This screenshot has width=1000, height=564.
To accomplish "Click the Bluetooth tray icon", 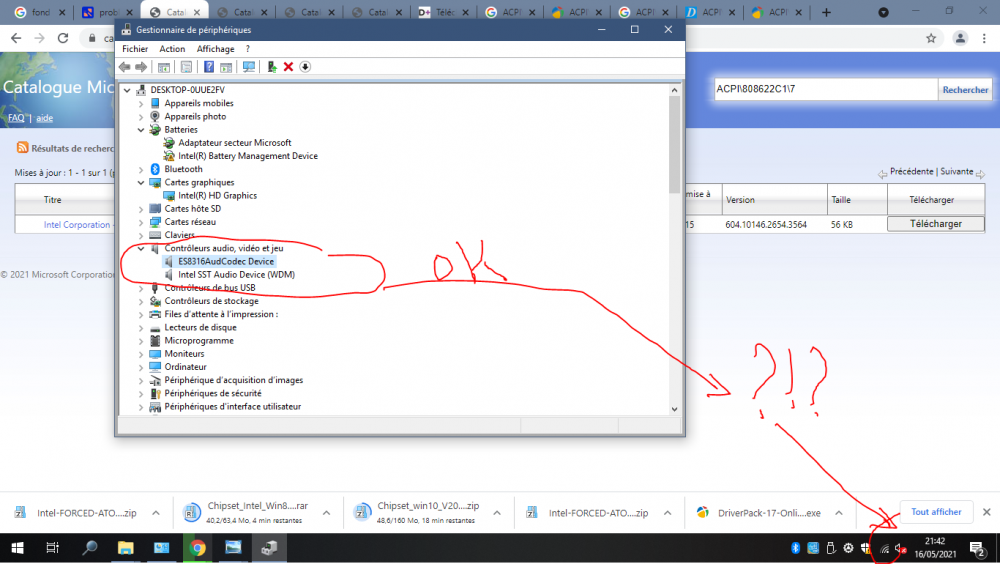I will coord(795,548).
